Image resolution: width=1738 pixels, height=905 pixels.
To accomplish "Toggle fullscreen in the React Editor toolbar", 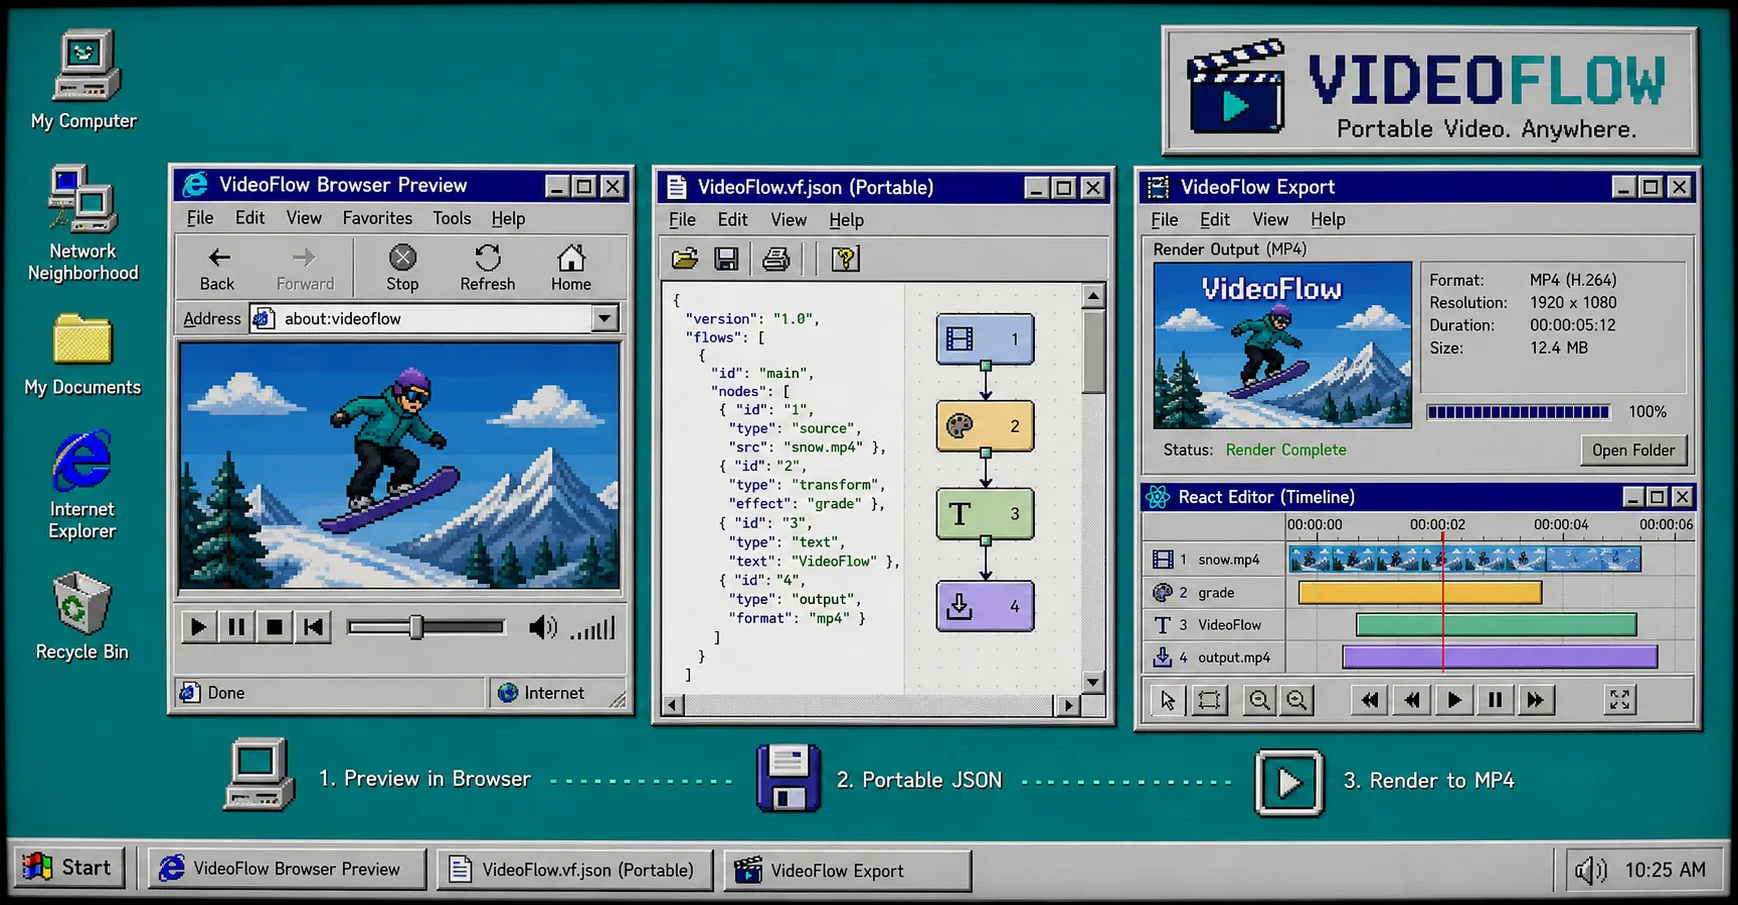I will [1620, 700].
